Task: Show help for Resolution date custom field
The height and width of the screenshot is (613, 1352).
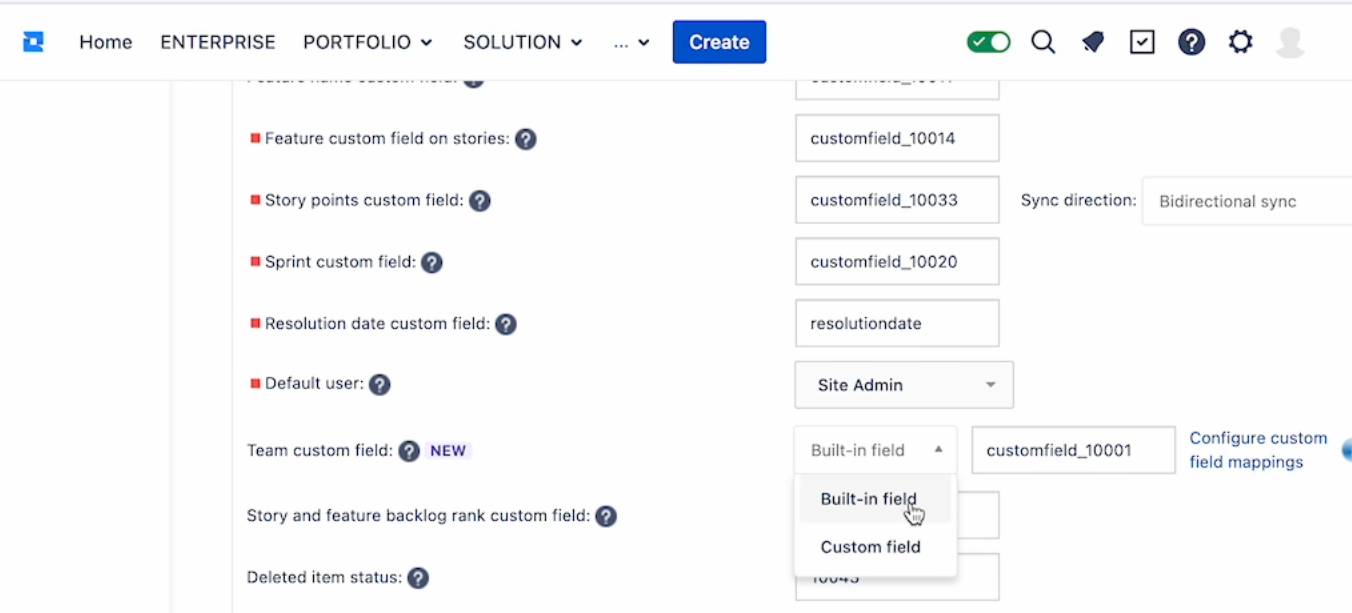Action: point(506,324)
